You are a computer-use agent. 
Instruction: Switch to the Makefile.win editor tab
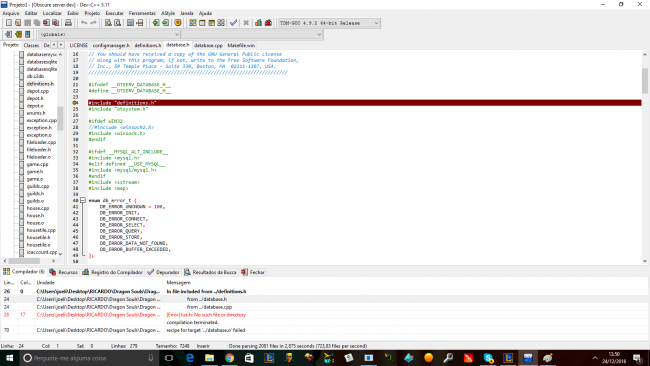pos(241,45)
